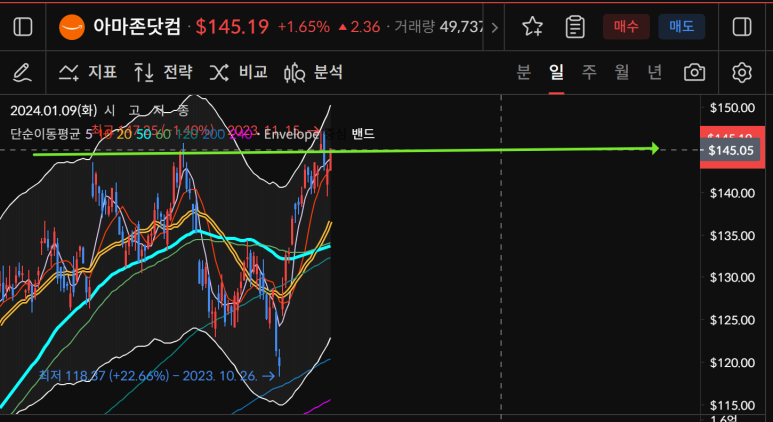Screen dimensions: 773x422
Task: Click the $120.00 price axis label
Action: pyautogui.click(x=732, y=362)
